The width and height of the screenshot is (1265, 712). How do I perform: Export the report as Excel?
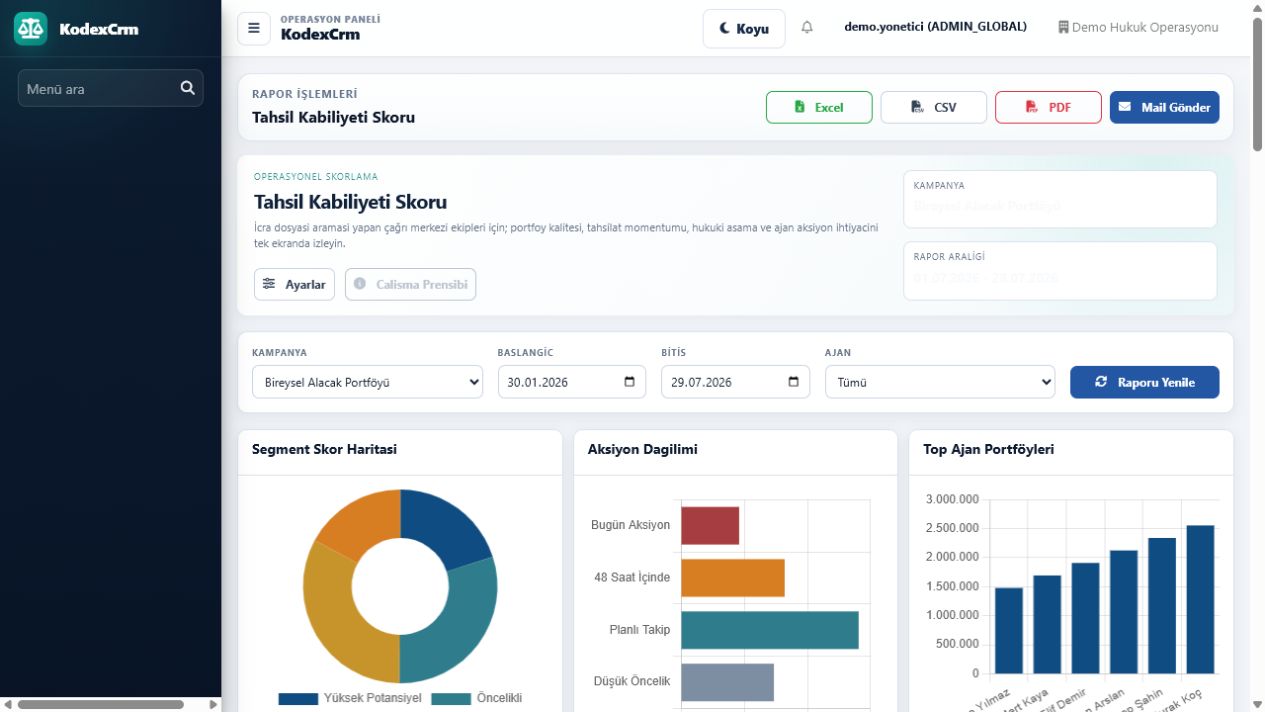pyautogui.click(x=819, y=107)
